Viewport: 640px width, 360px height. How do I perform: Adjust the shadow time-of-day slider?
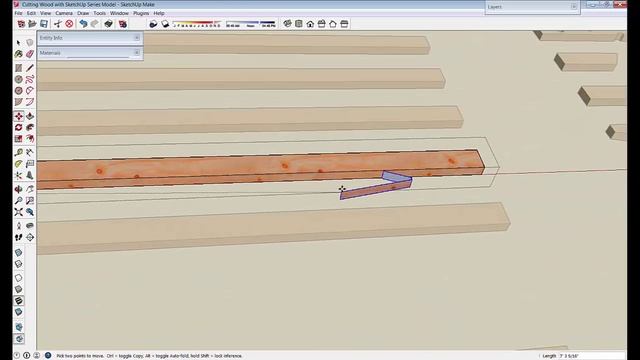251,24
